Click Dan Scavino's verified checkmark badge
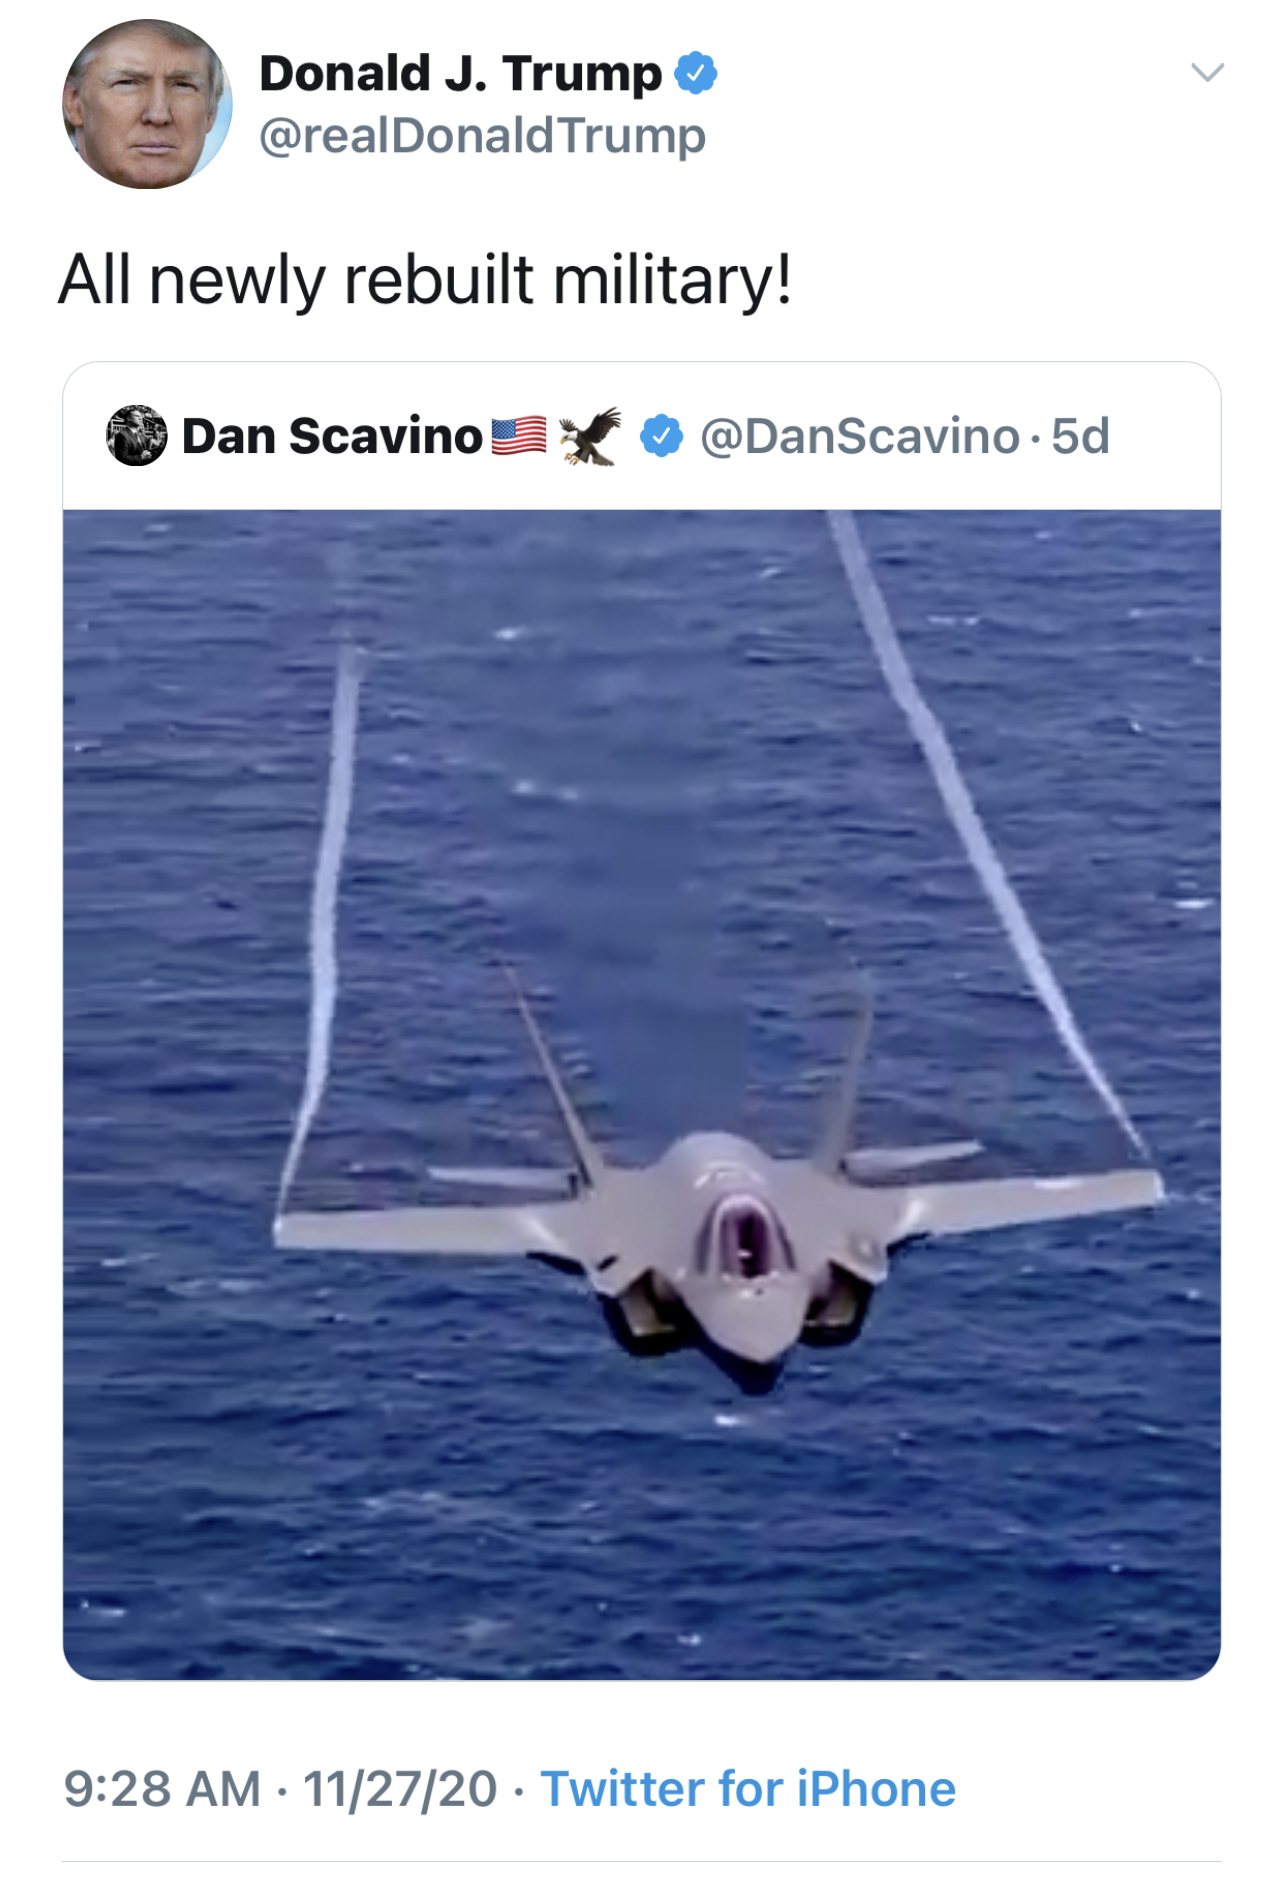The height and width of the screenshot is (1879, 1284). 661,436
